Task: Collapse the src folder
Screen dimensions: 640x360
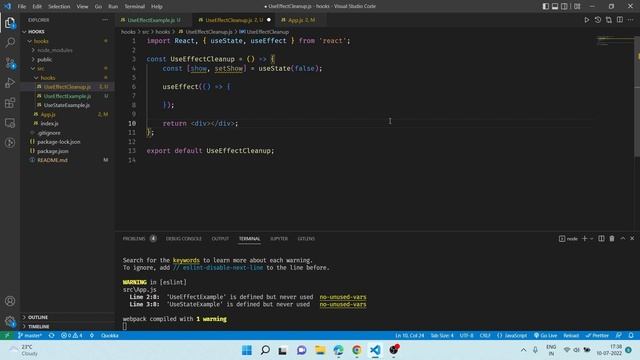Action: pos(67,69)
